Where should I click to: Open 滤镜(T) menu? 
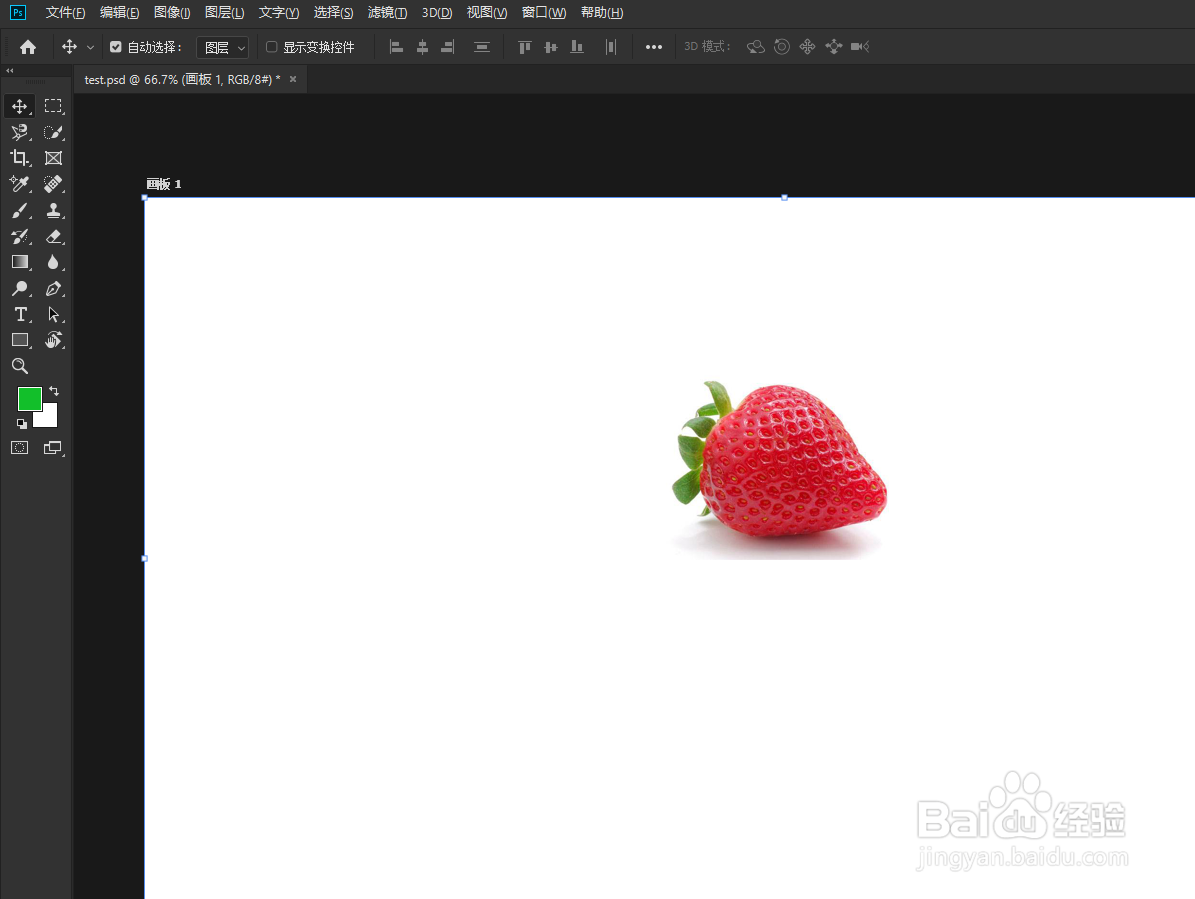click(387, 12)
